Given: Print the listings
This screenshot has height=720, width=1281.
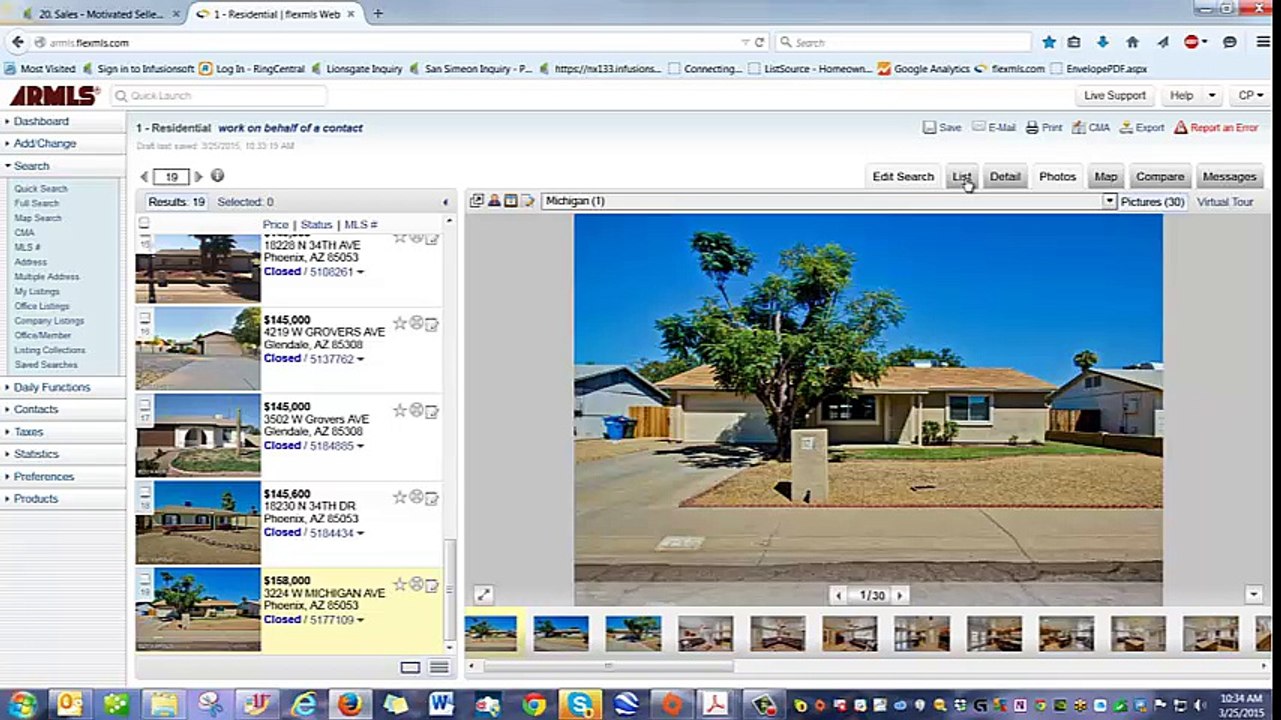Looking at the screenshot, I should pos(1044,128).
